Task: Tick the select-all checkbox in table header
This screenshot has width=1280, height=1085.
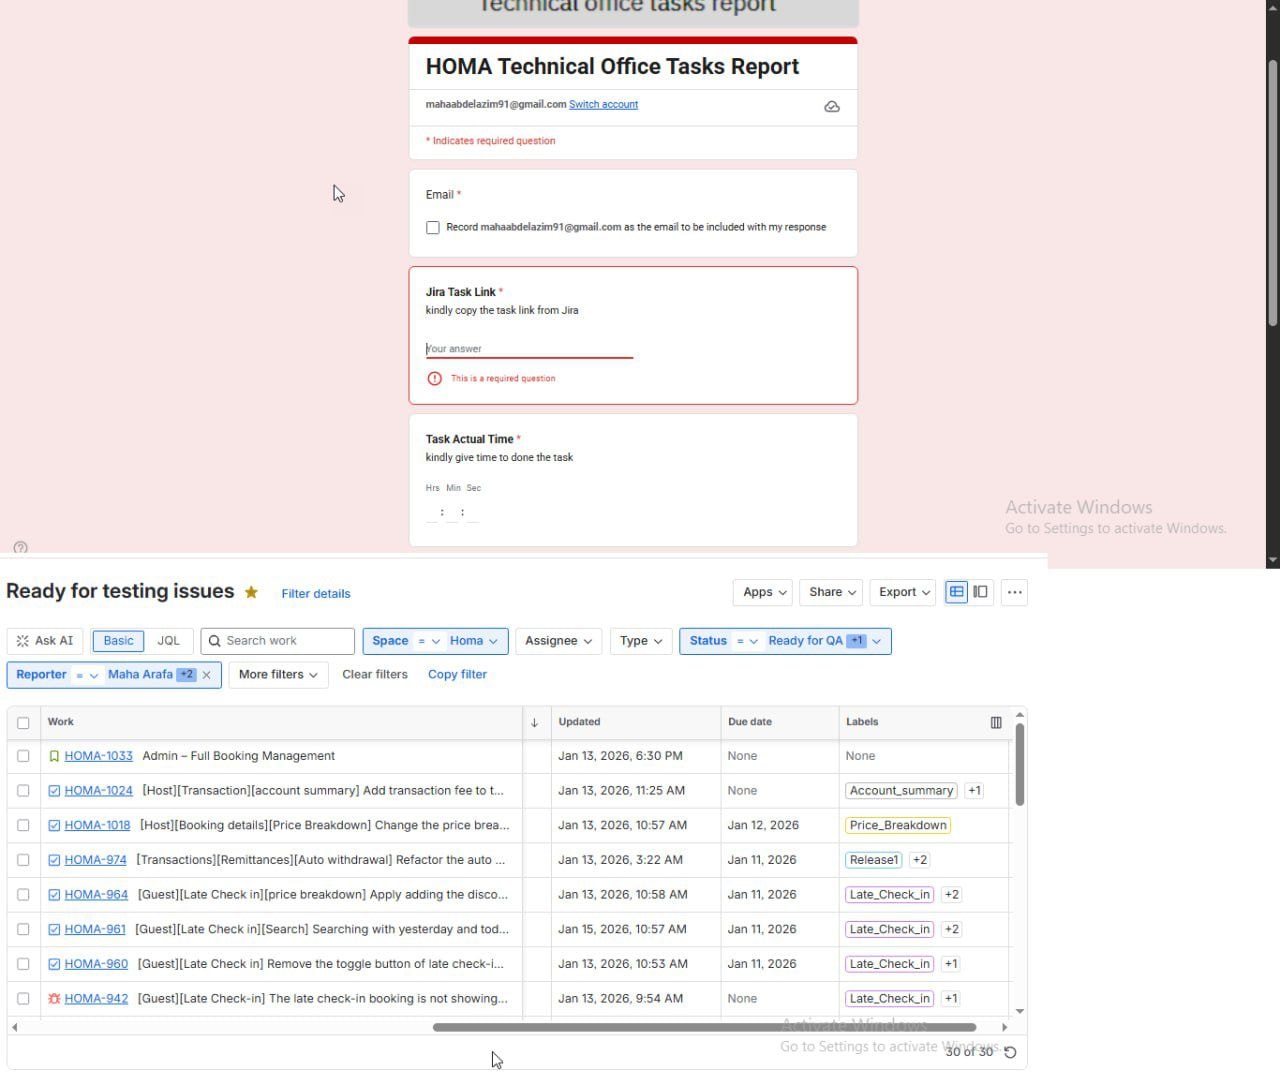Action: (x=23, y=722)
